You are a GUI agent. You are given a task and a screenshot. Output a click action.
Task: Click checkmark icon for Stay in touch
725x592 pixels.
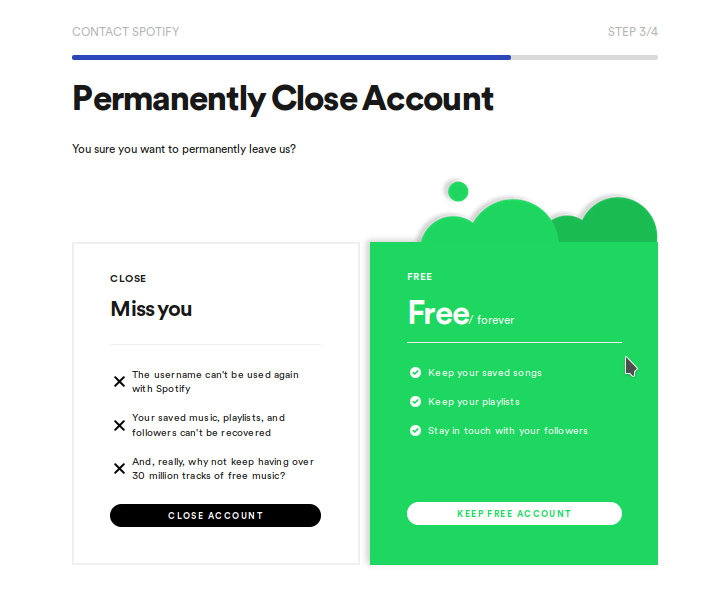click(415, 431)
